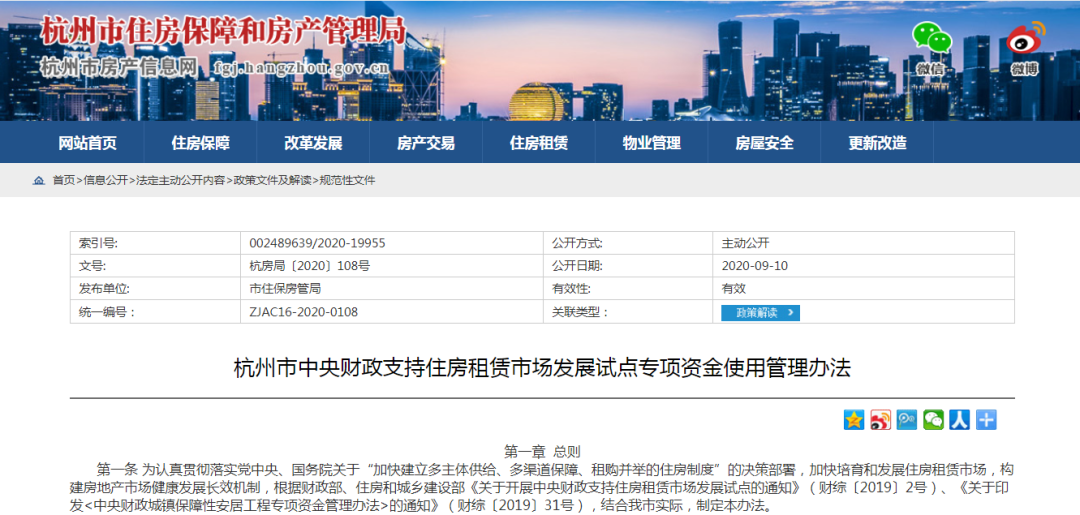Click the home icon in breadcrumb
Screen dimensions: 1080x515
[39, 181]
